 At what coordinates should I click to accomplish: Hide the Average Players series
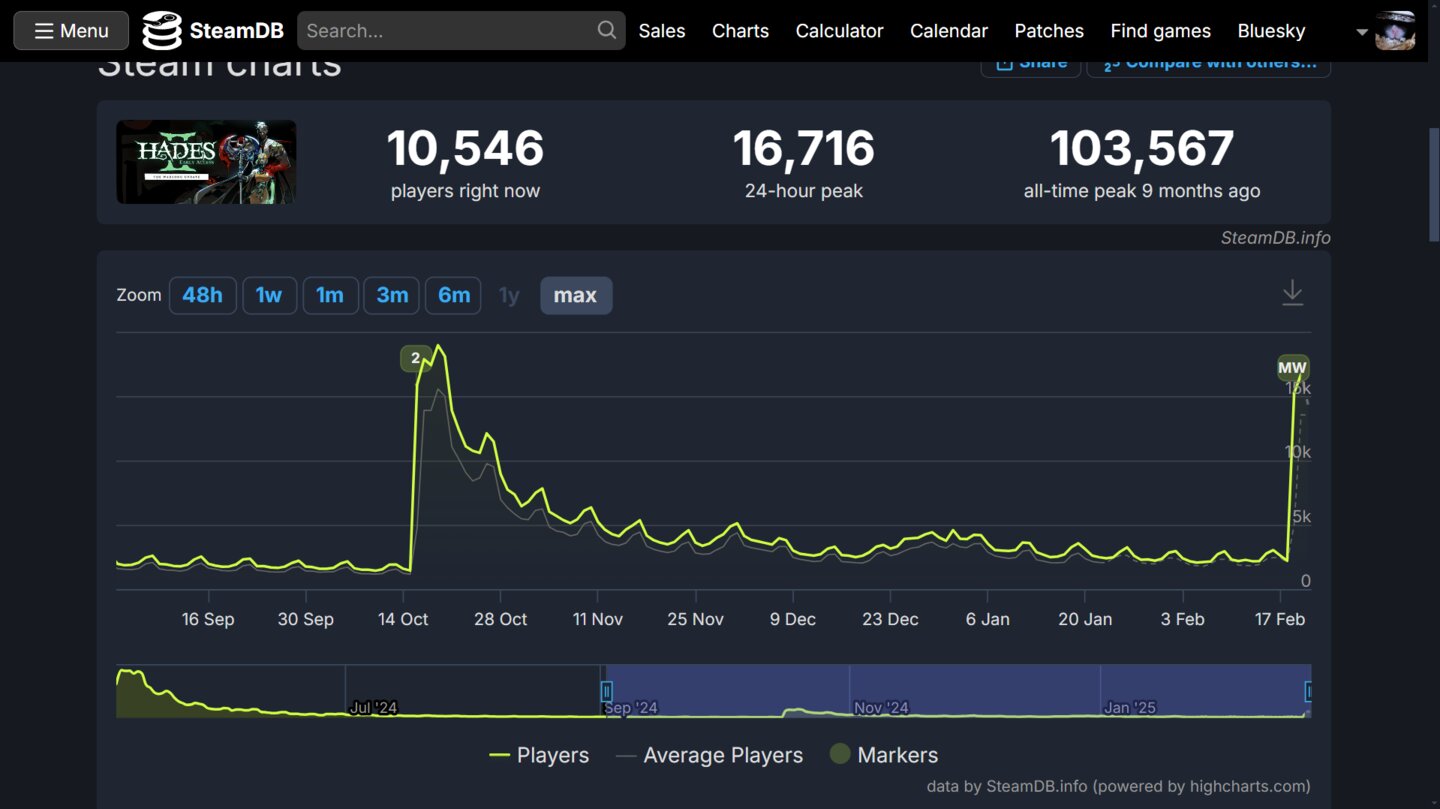coord(710,755)
